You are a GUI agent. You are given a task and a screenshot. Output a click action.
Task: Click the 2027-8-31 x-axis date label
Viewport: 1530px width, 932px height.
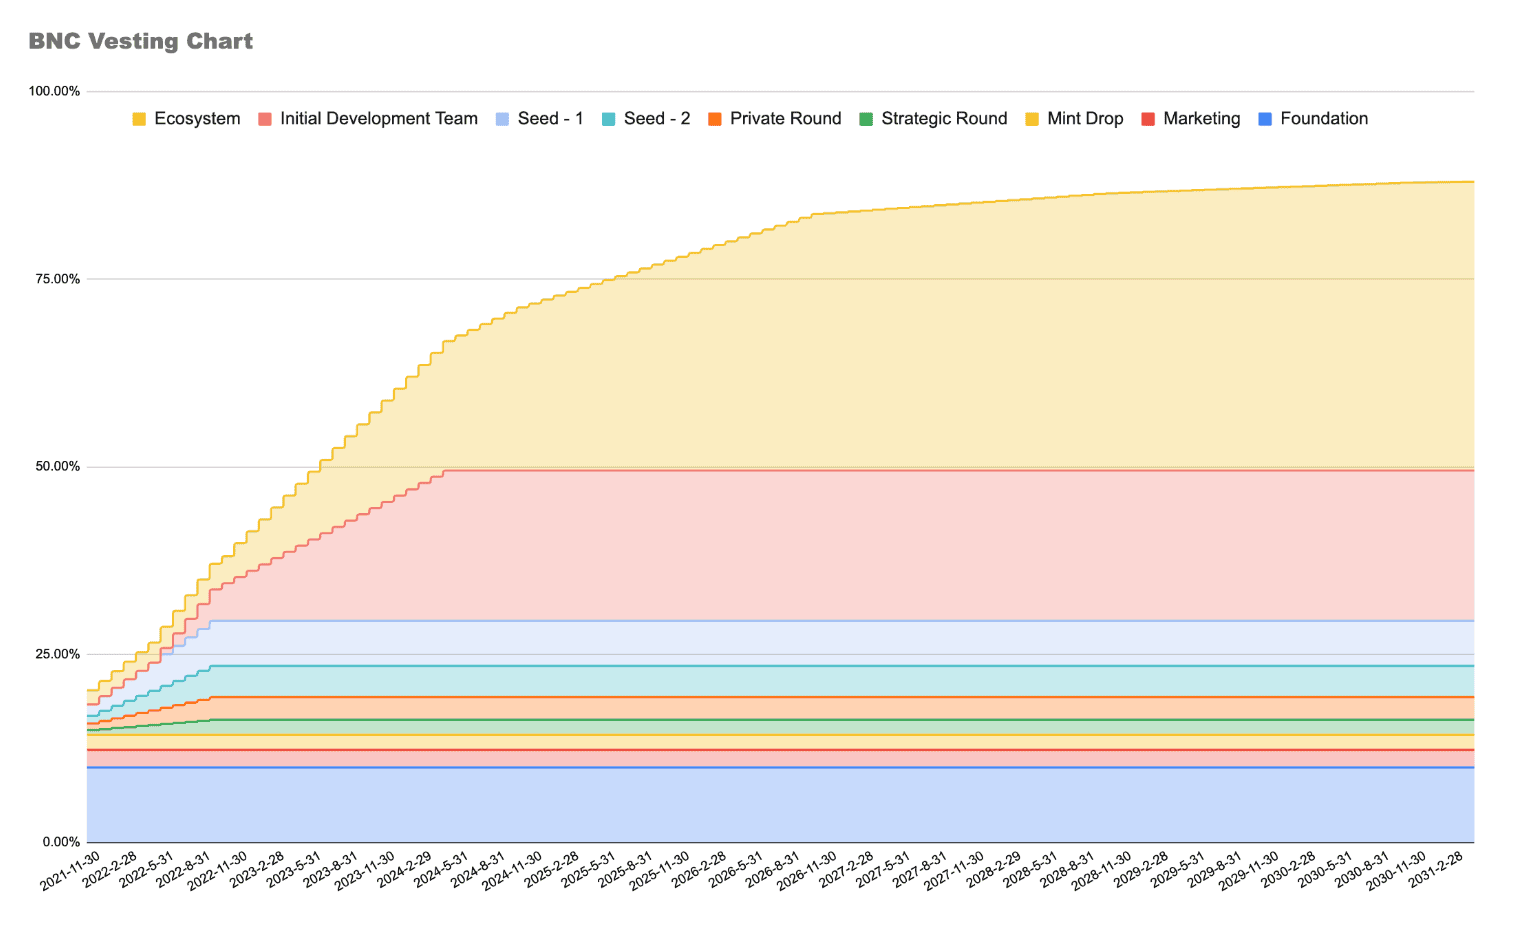coord(920,871)
